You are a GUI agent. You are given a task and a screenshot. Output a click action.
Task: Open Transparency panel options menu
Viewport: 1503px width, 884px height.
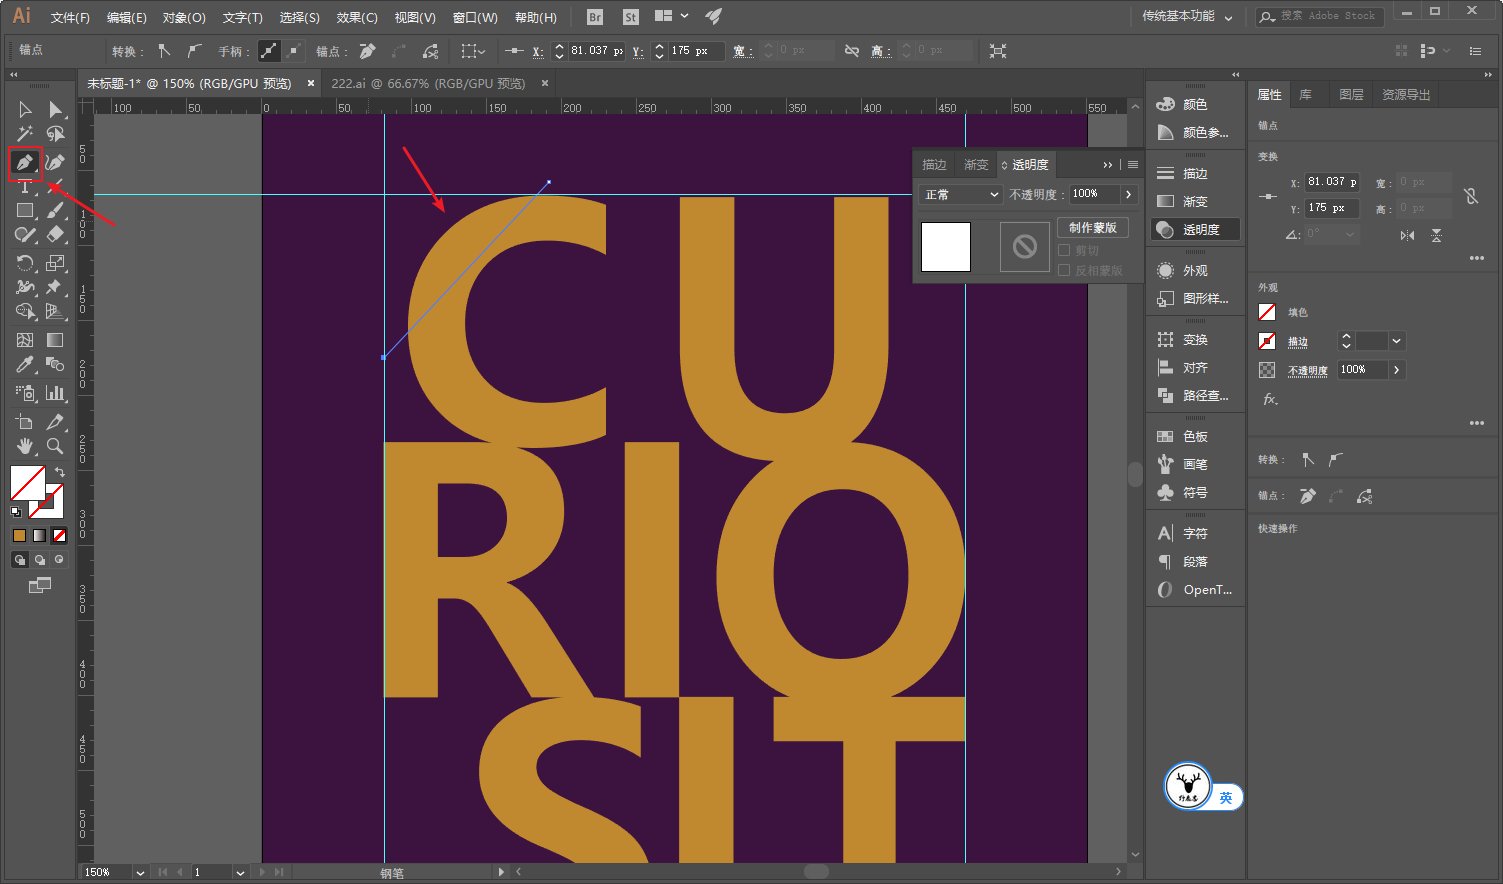[1133, 165]
